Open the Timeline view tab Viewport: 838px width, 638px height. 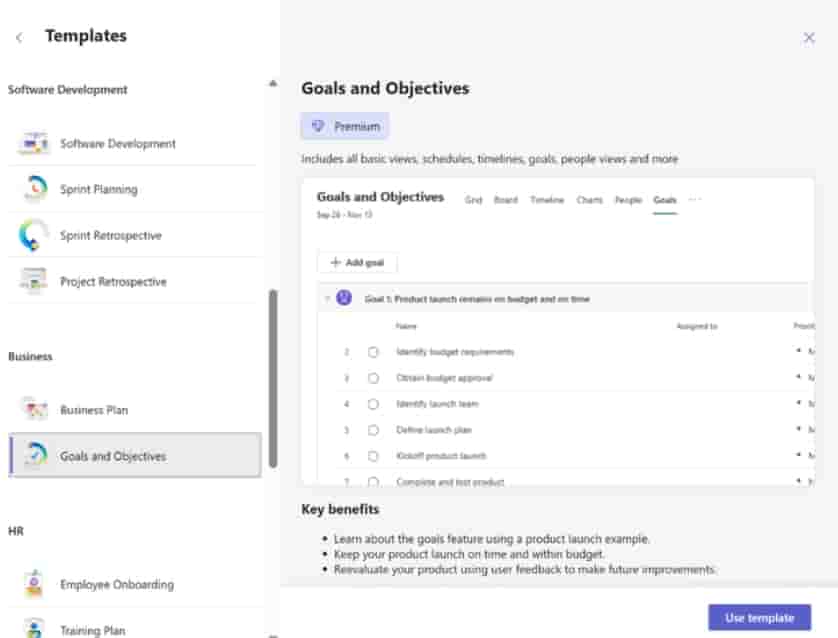(547, 200)
